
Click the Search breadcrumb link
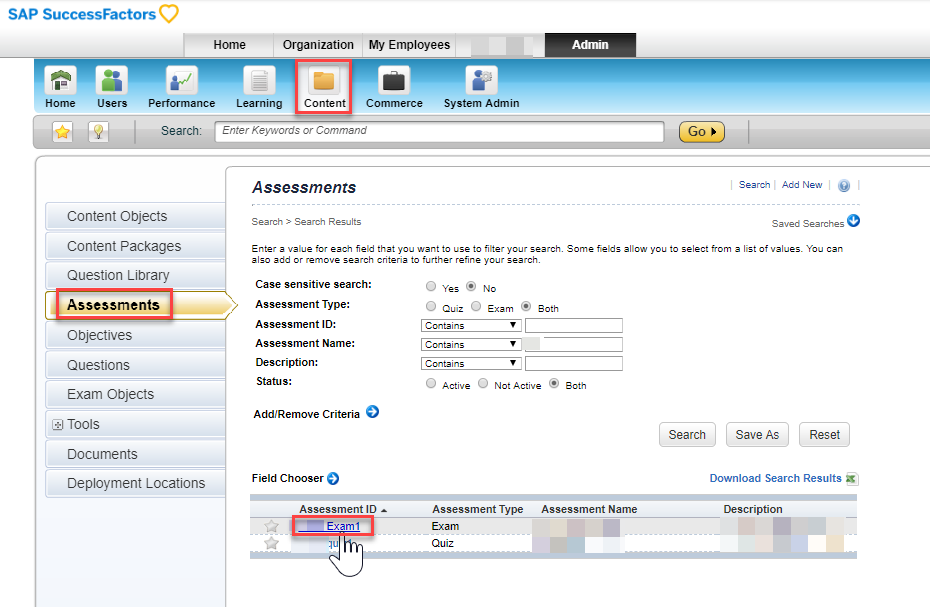point(267,221)
